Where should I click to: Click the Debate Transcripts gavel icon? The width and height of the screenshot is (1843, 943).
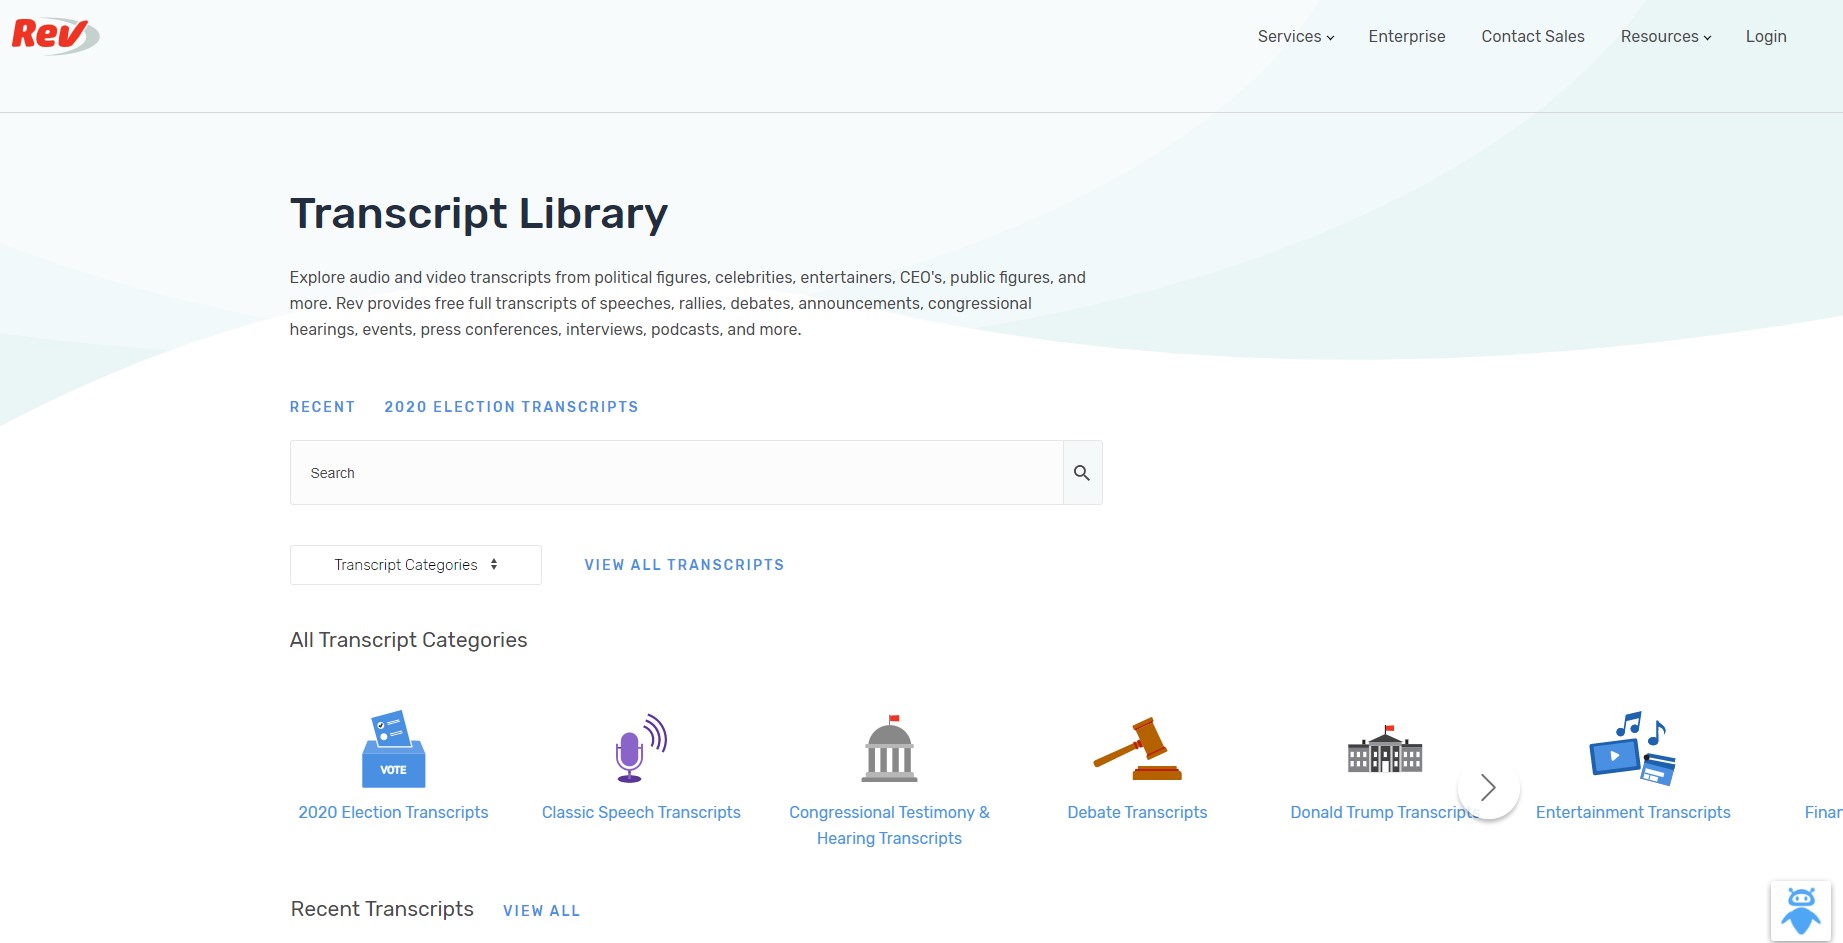coord(1136,747)
